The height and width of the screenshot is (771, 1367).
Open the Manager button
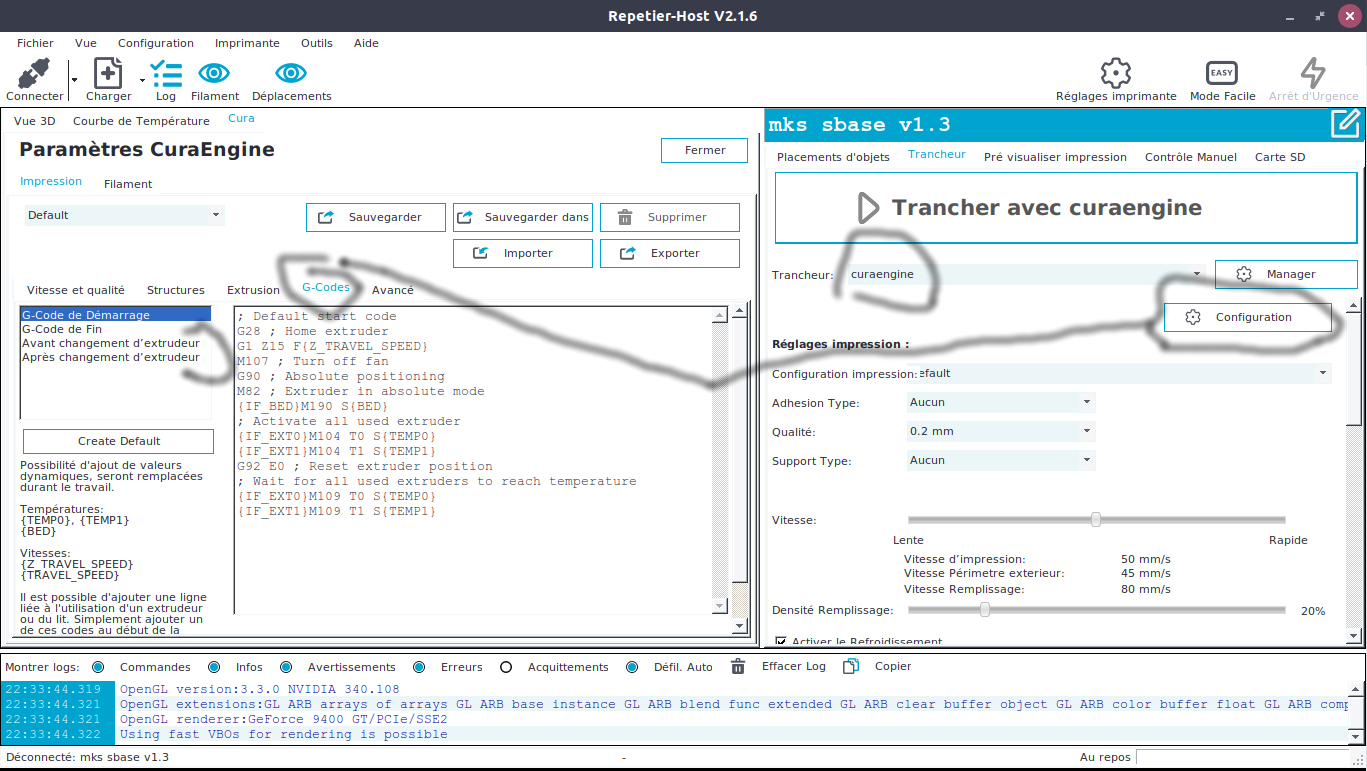click(1286, 274)
